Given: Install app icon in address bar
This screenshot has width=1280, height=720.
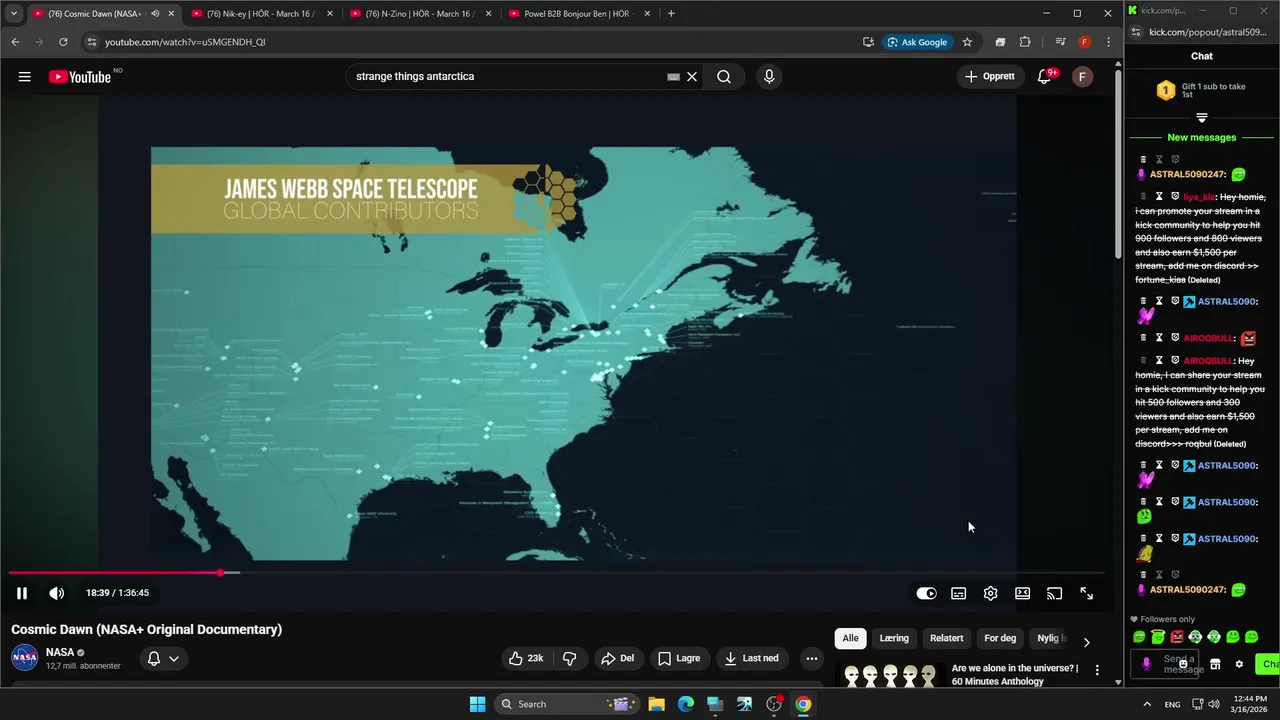Looking at the screenshot, I should 868,42.
